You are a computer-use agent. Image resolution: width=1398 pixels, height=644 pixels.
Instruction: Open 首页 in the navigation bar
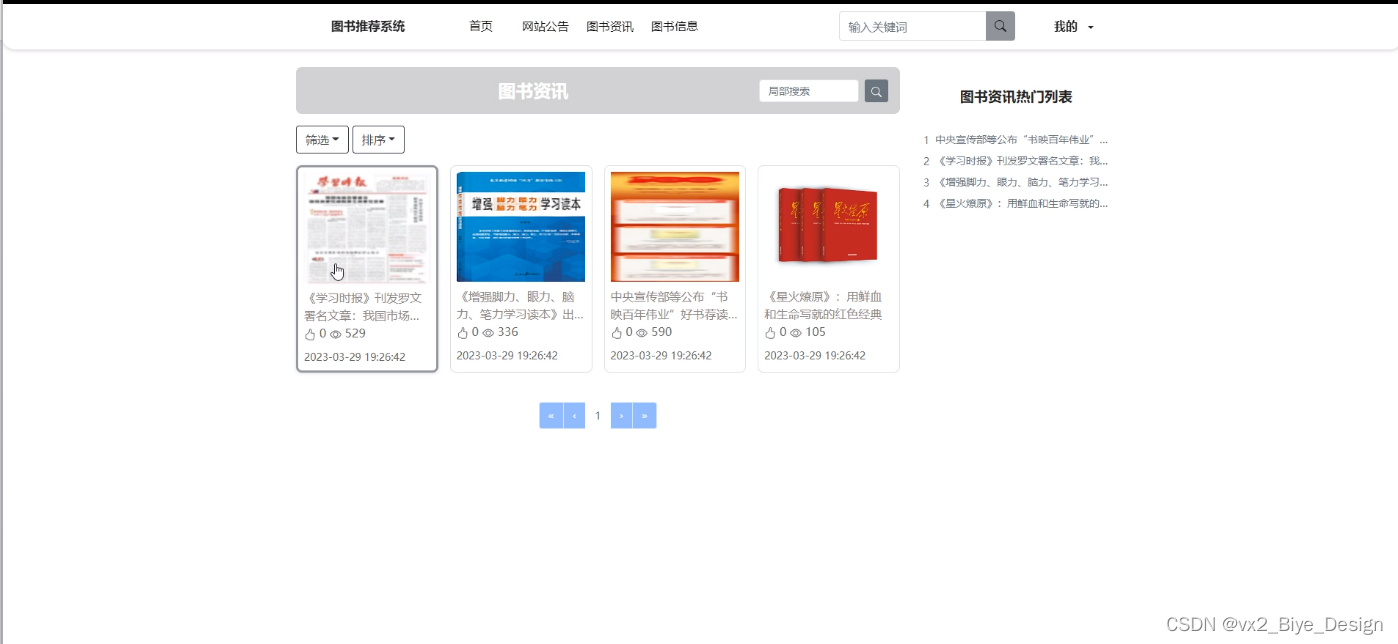481,27
